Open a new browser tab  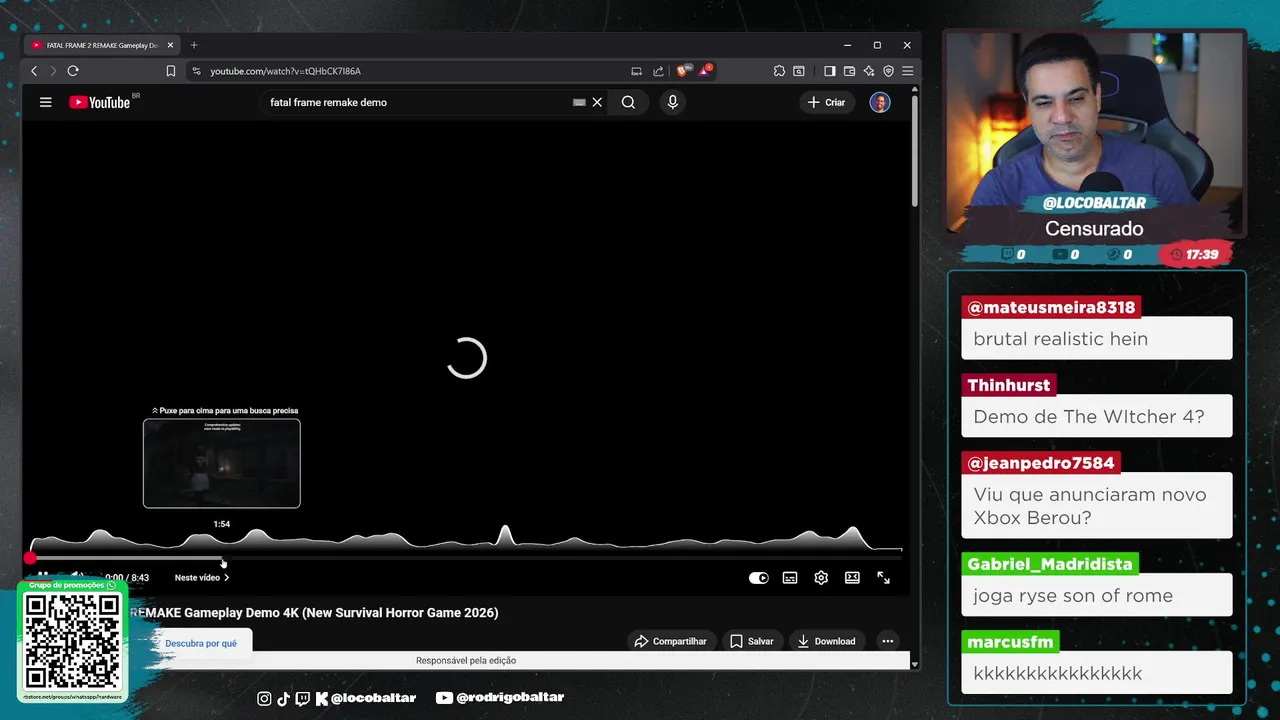point(194,45)
